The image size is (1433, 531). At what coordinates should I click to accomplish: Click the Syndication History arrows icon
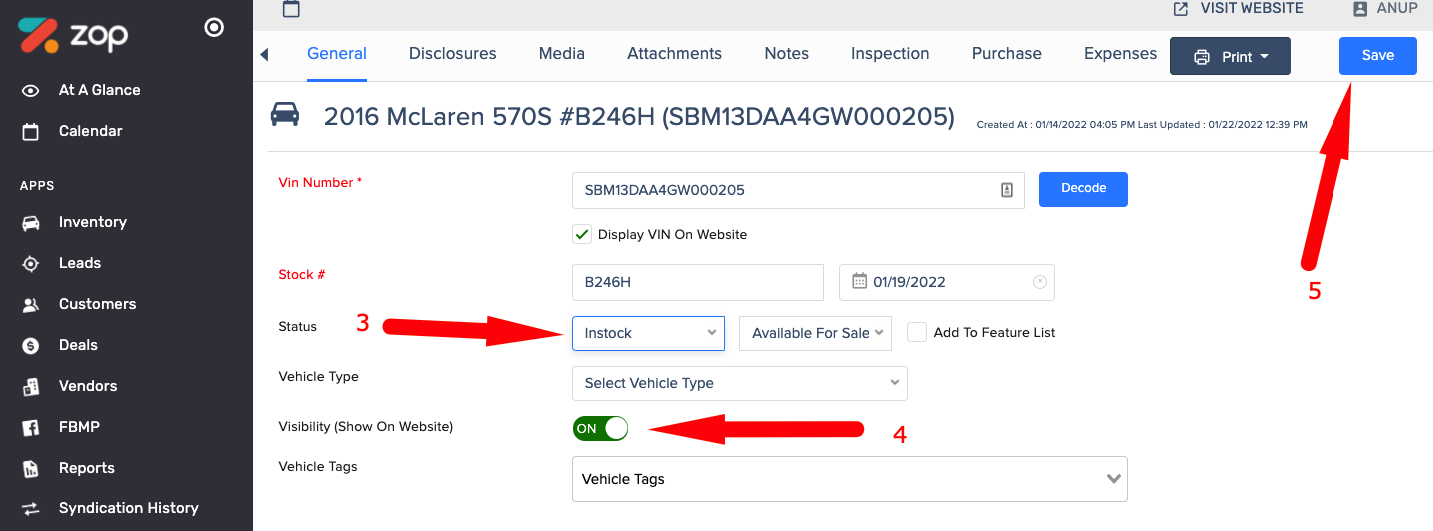[x=31, y=508]
